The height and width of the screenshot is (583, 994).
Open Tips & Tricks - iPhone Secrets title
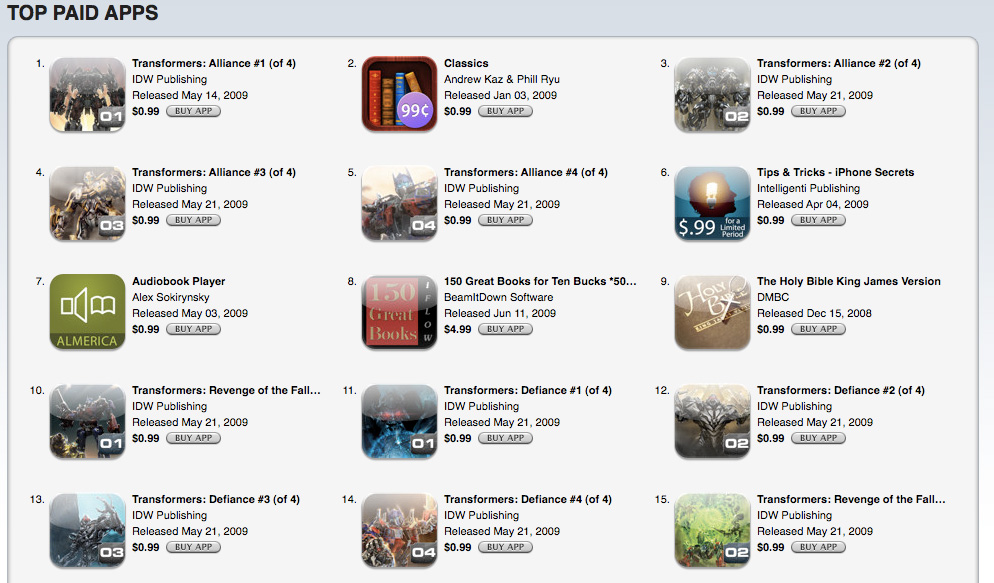coord(836,172)
